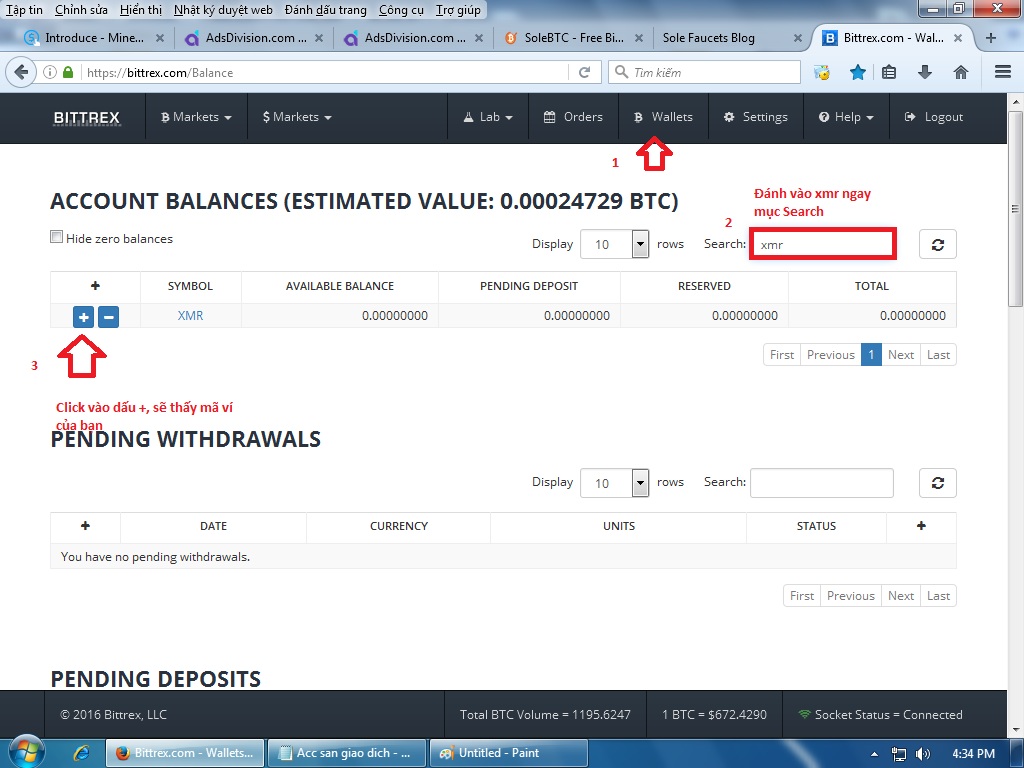The width and height of the screenshot is (1024, 768).
Task: Reload the page using refresh icon
Action: (584, 72)
